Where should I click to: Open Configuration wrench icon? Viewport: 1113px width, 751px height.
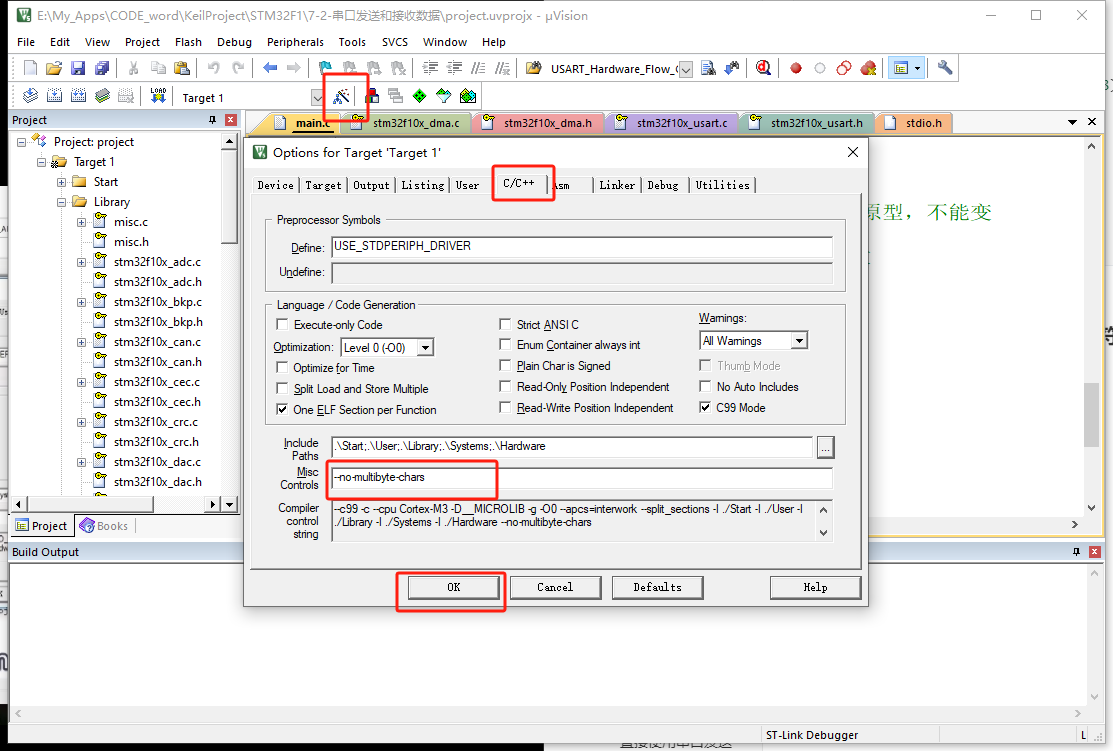point(945,68)
